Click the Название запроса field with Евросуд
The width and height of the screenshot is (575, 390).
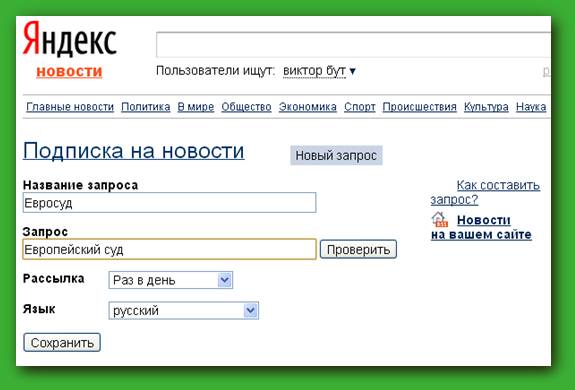[169, 203]
